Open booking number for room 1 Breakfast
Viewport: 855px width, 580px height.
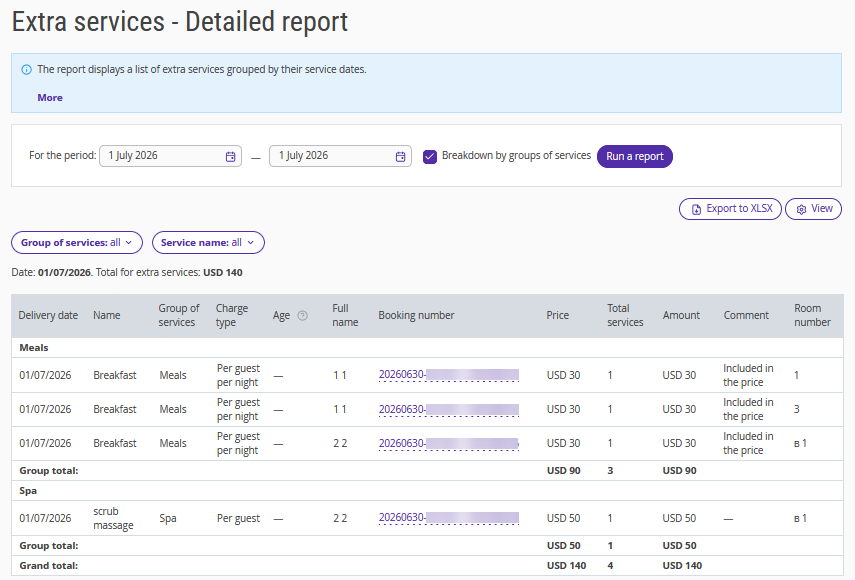tap(449, 374)
